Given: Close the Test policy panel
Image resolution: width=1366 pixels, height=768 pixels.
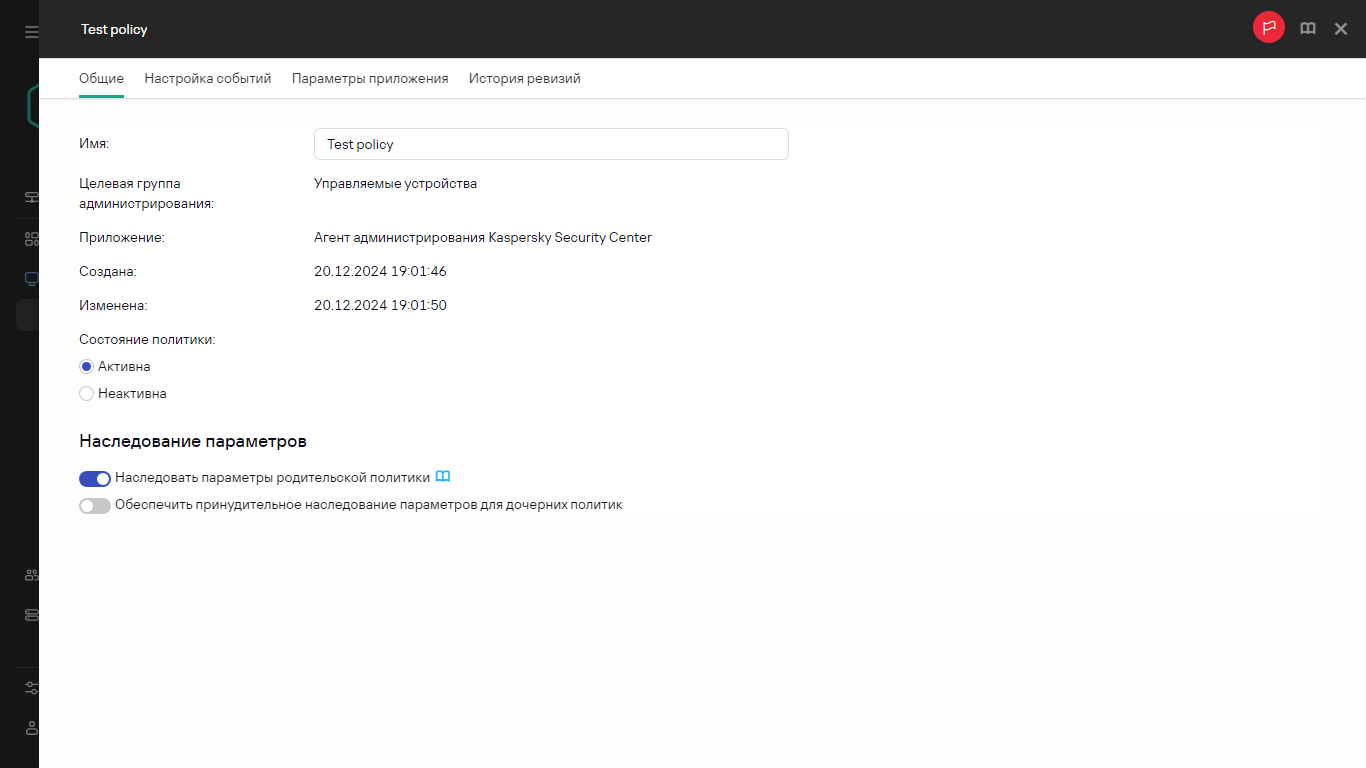Looking at the screenshot, I should [x=1341, y=29].
